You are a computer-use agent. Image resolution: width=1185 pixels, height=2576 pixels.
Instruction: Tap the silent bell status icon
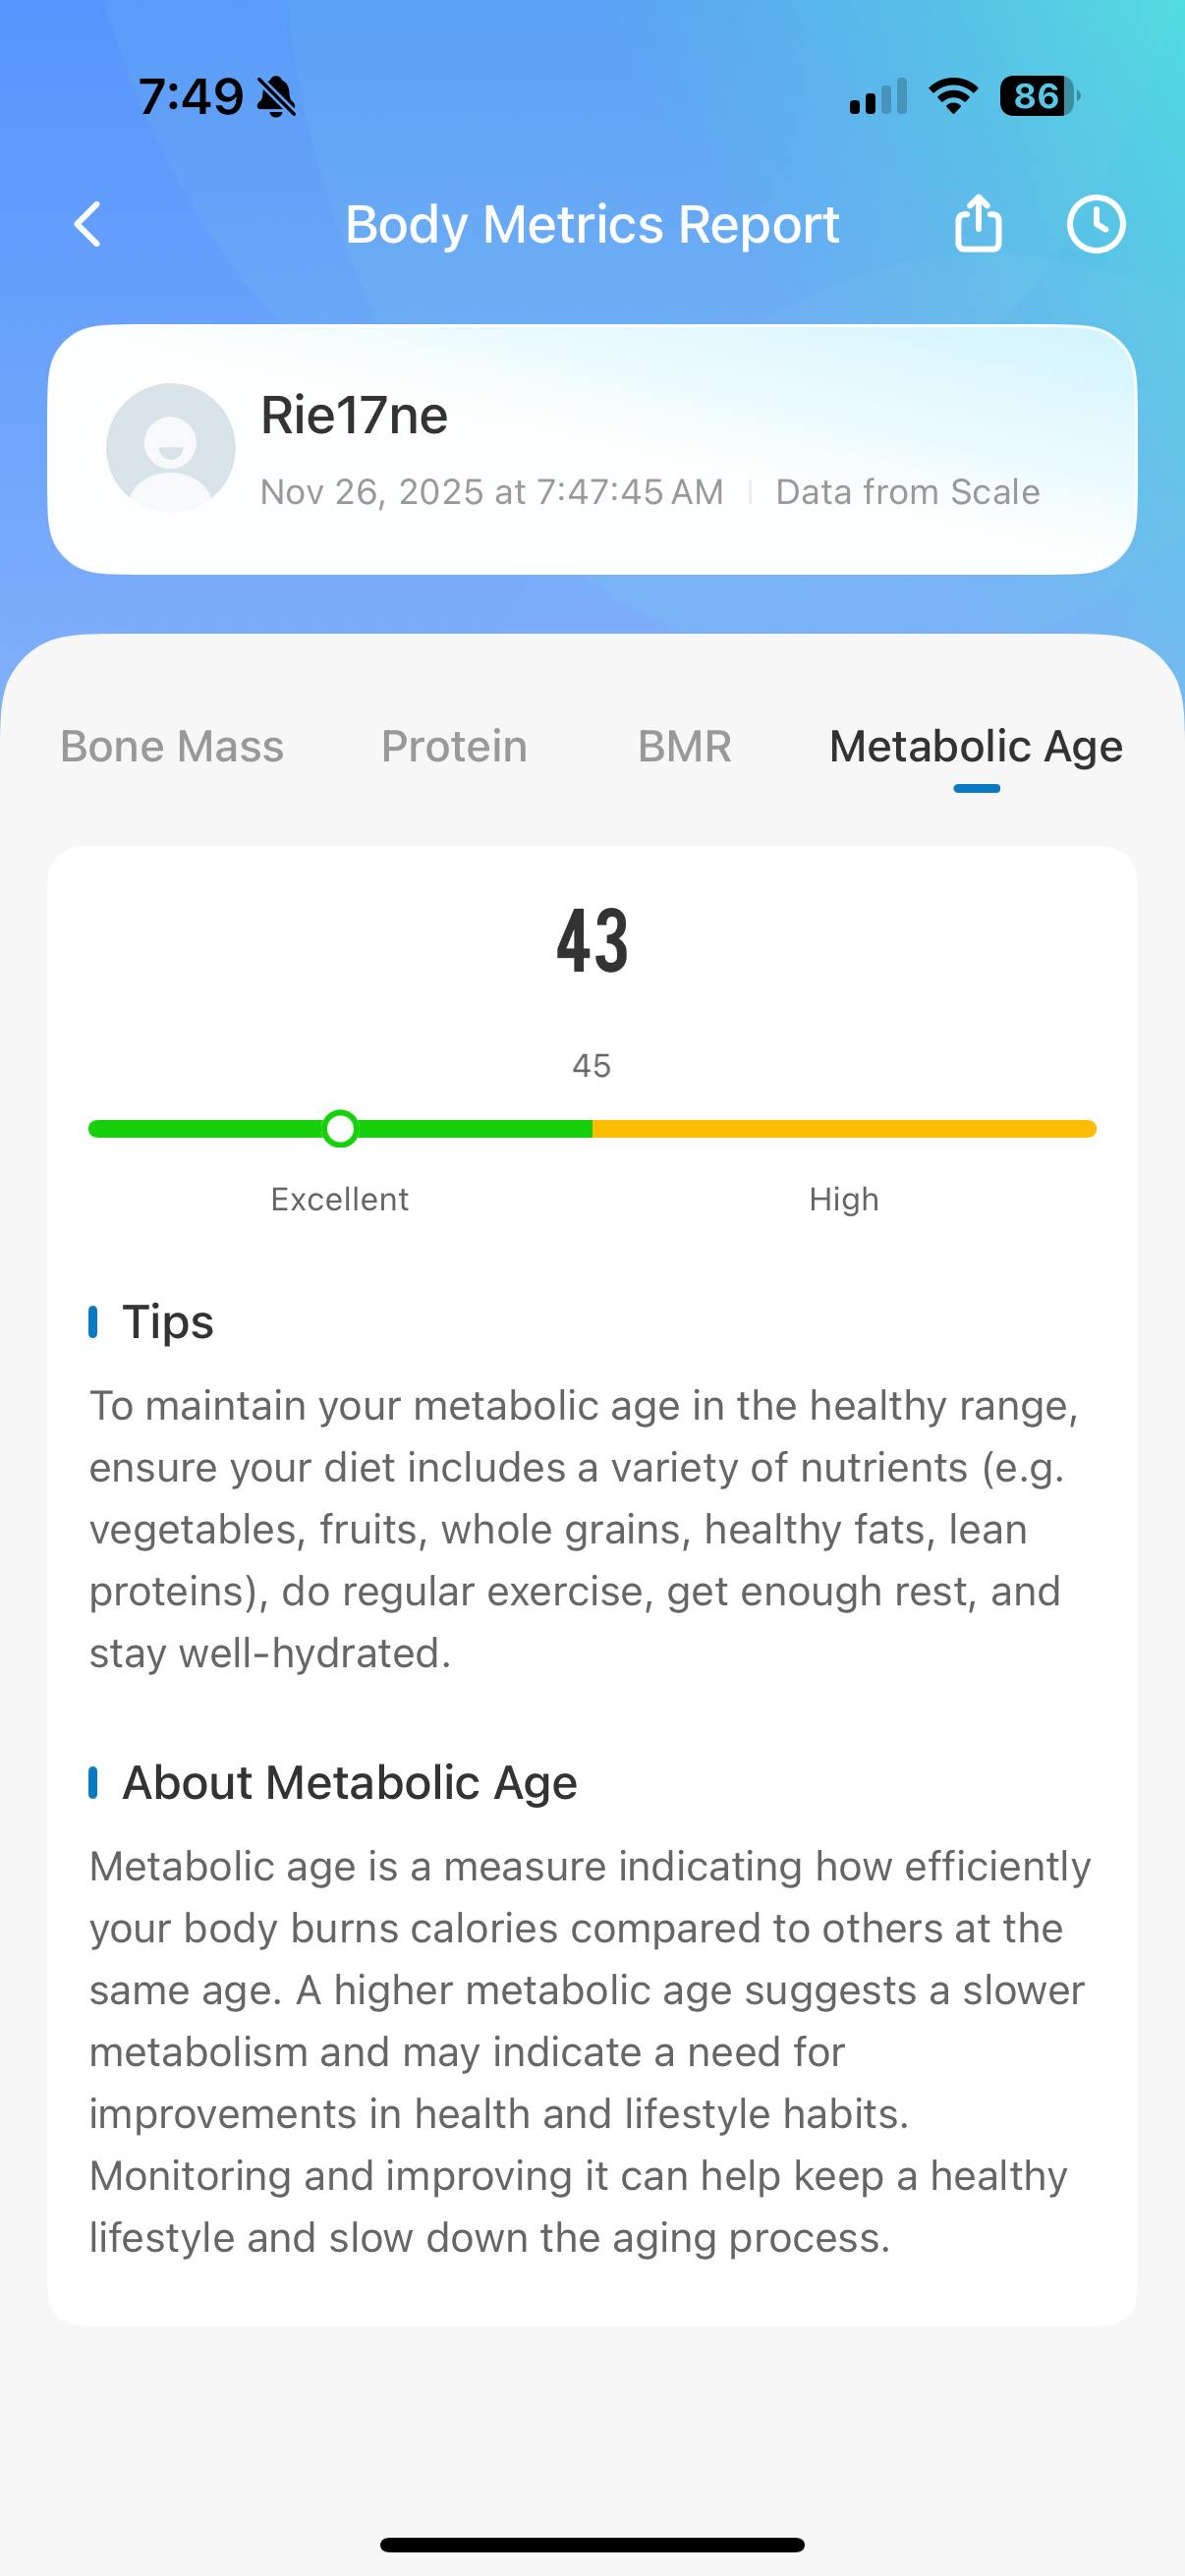tap(276, 97)
